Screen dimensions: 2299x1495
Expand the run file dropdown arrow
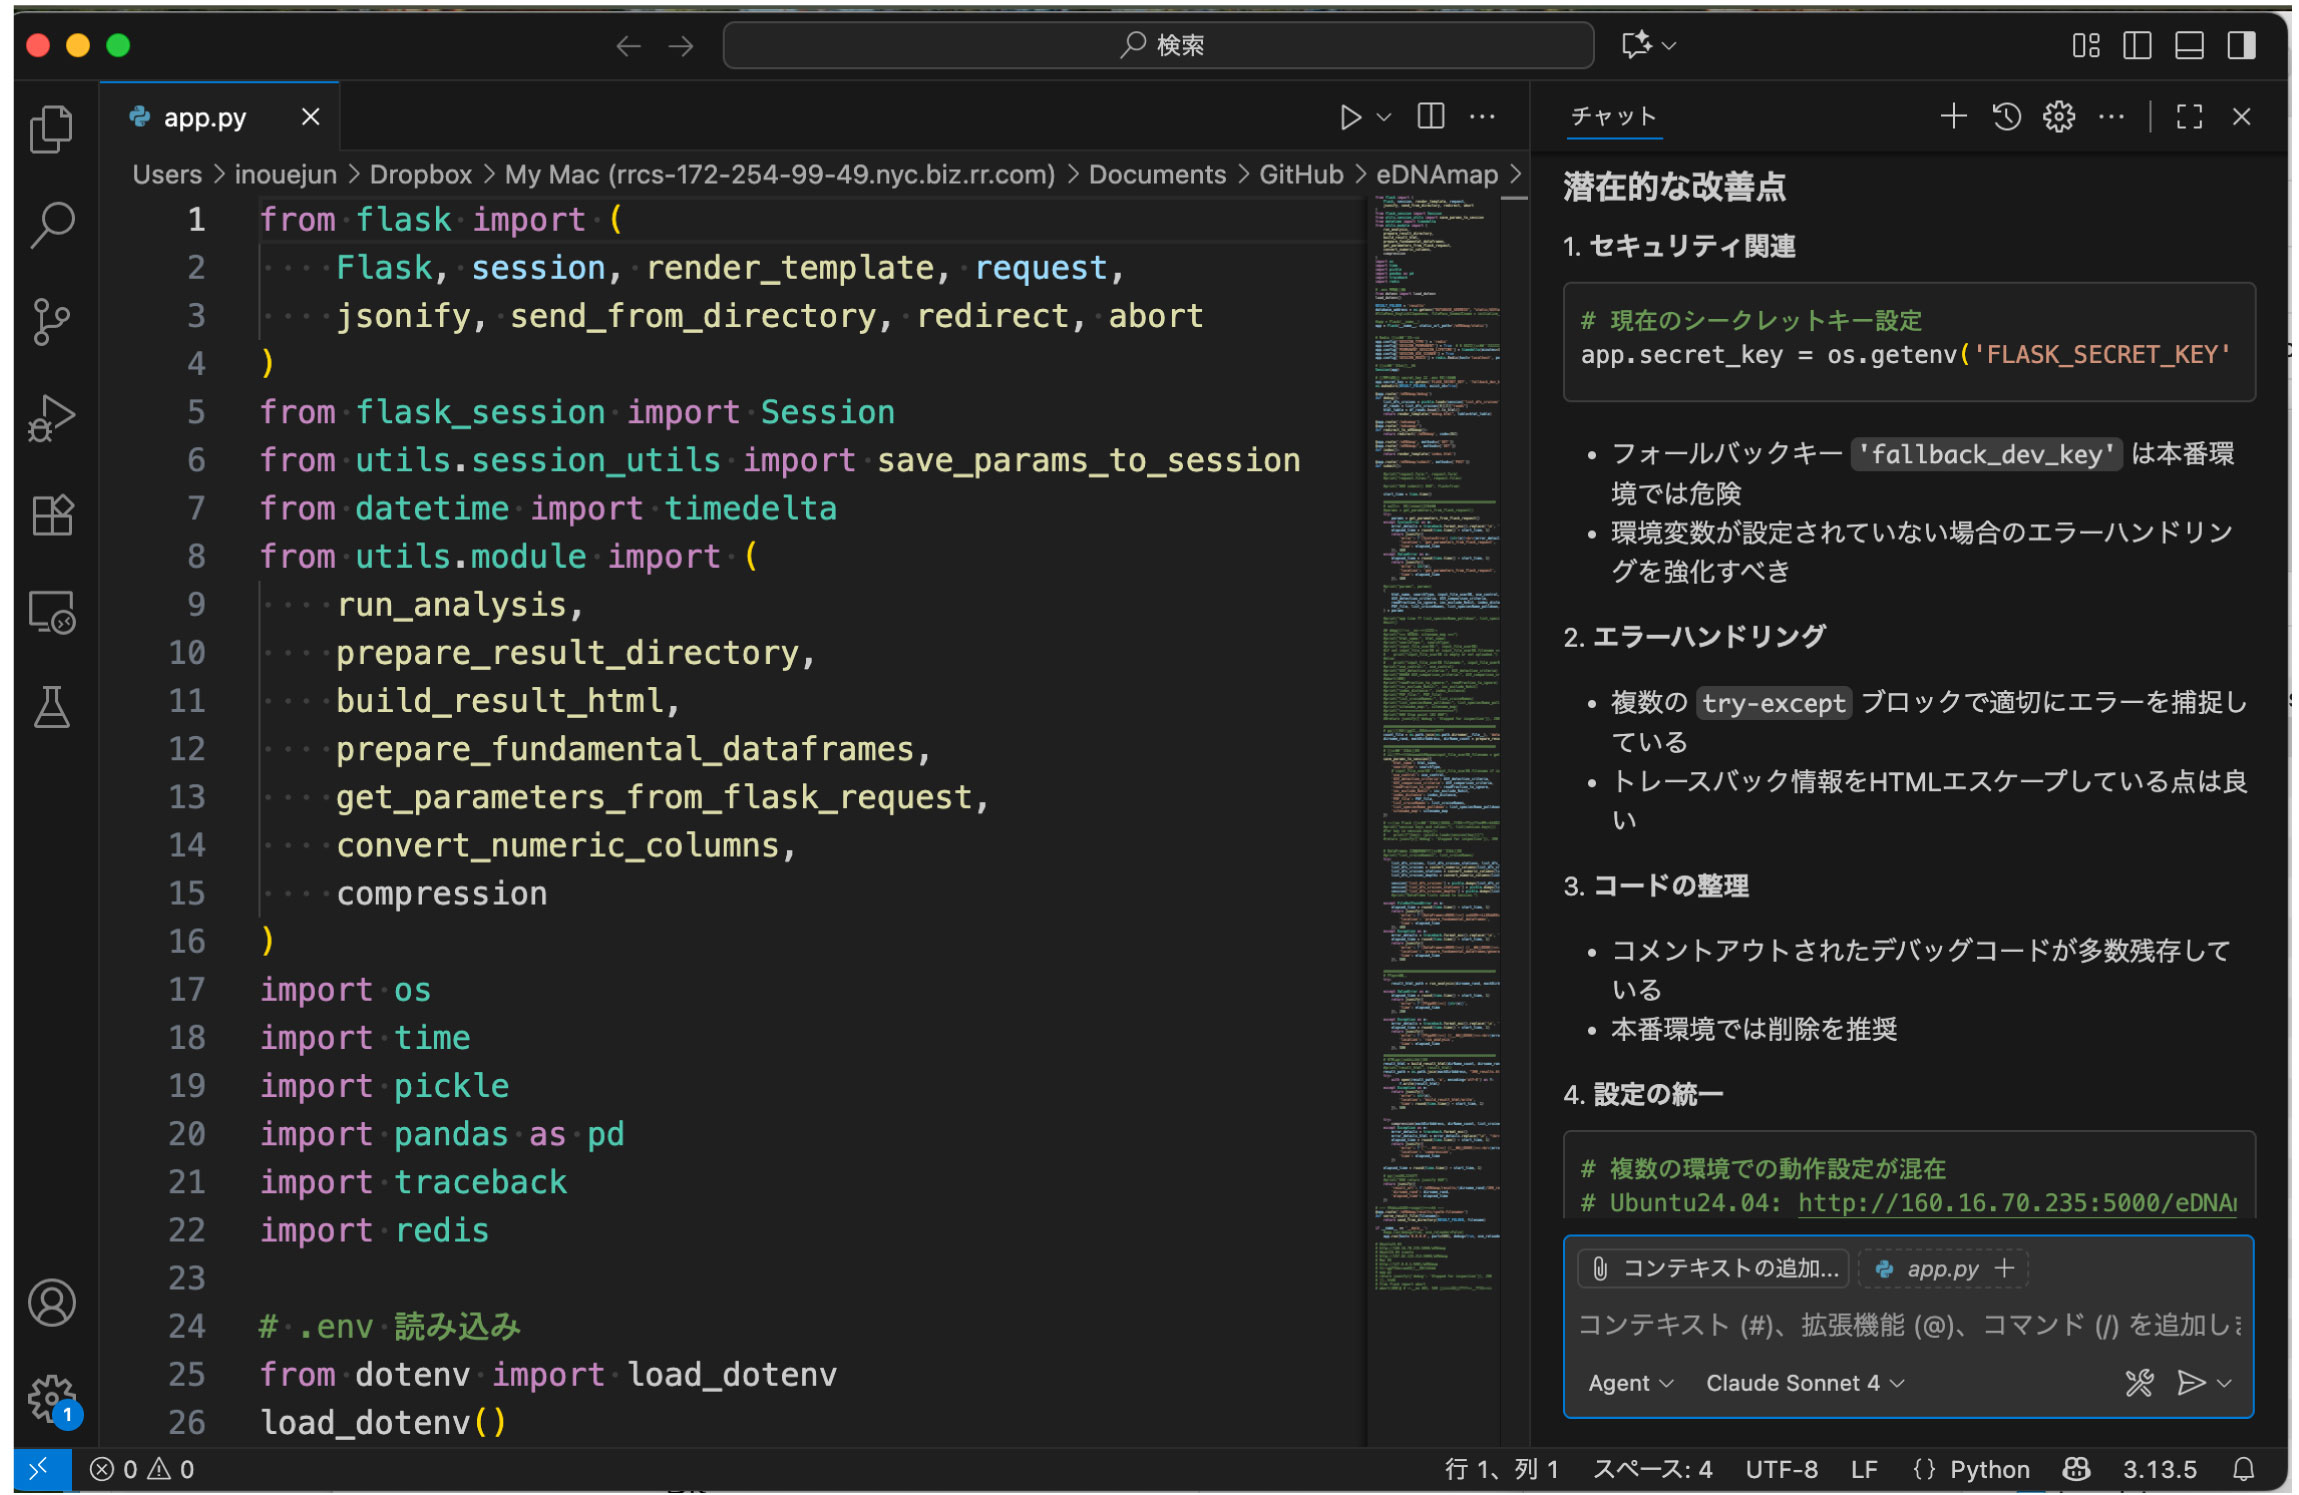[x=1384, y=117]
